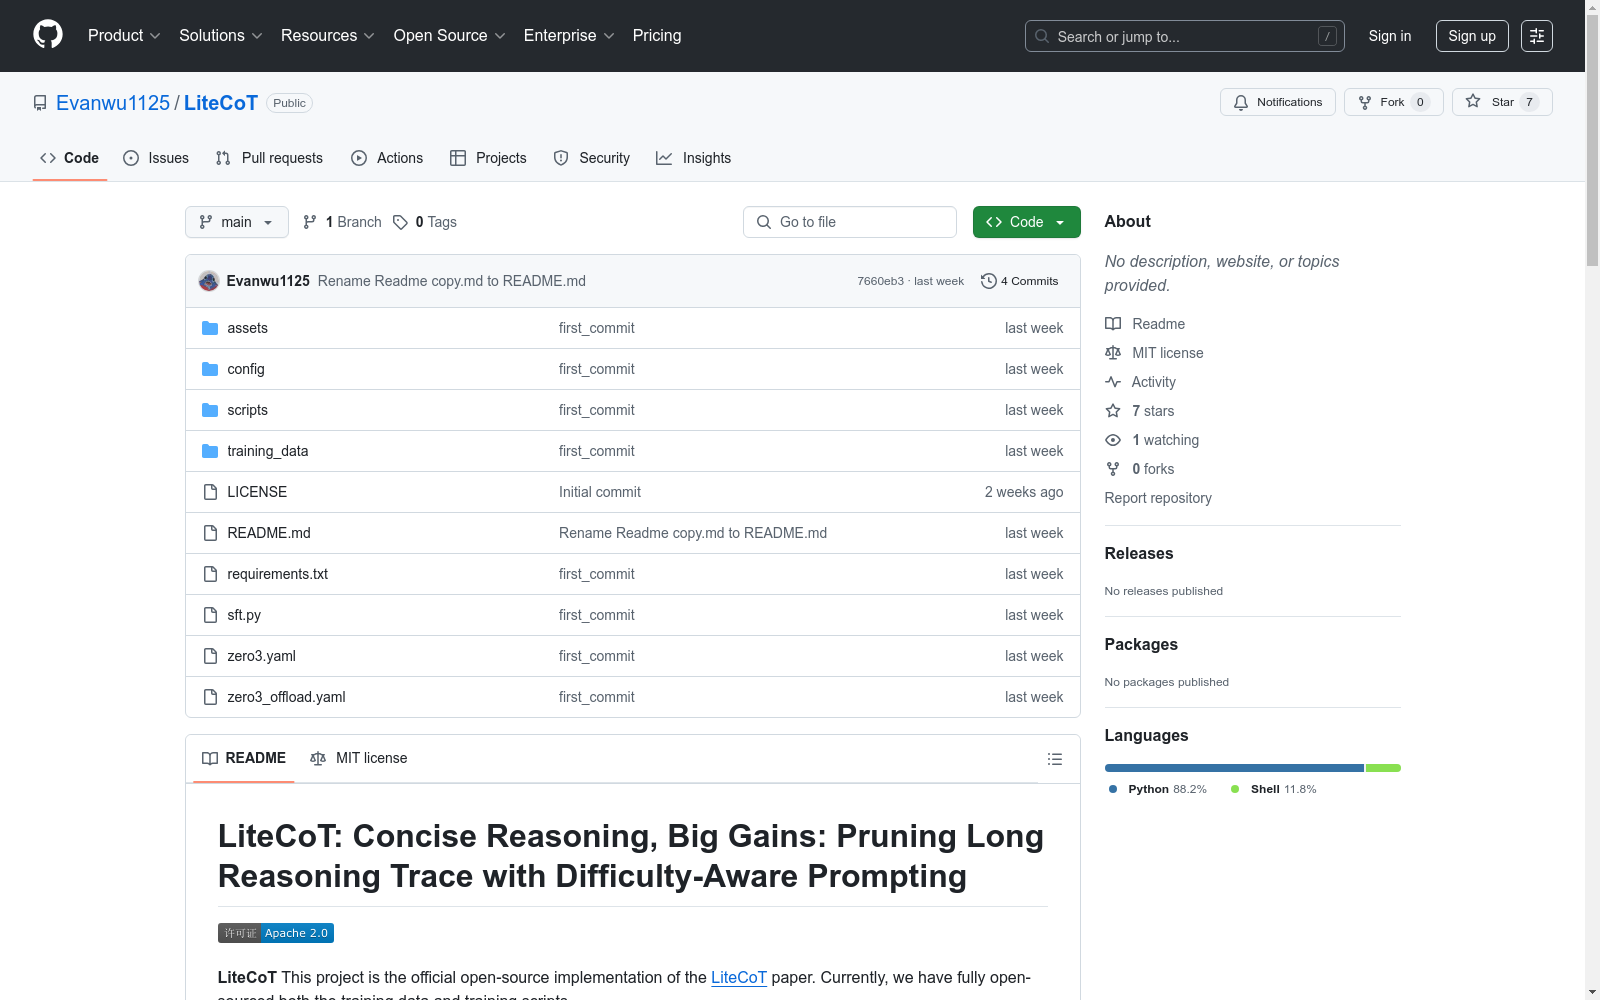Screen dimensions: 1600x1000
Task: Open the Pricing page
Action: (x=657, y=35)
